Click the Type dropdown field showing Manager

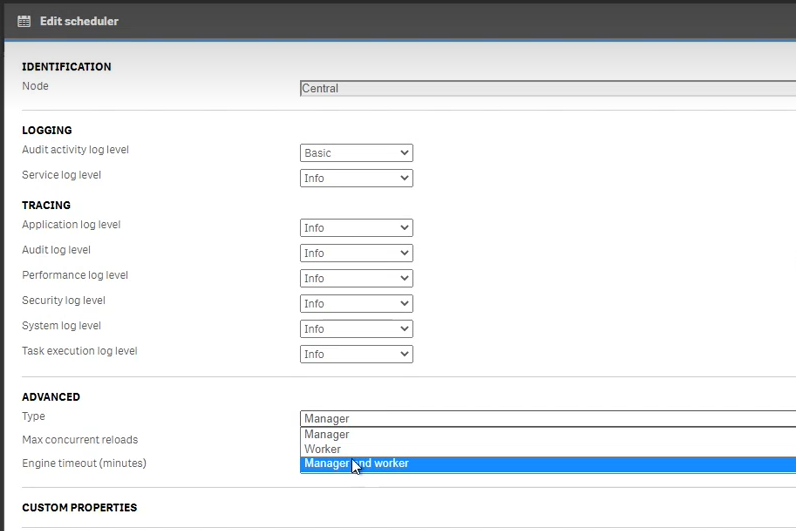[x=548, y=419]
